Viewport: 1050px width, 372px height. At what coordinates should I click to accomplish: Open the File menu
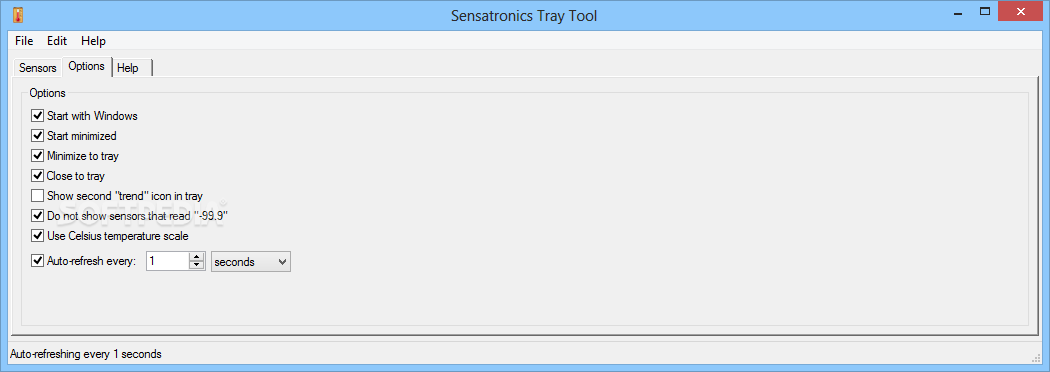point(24,41)
